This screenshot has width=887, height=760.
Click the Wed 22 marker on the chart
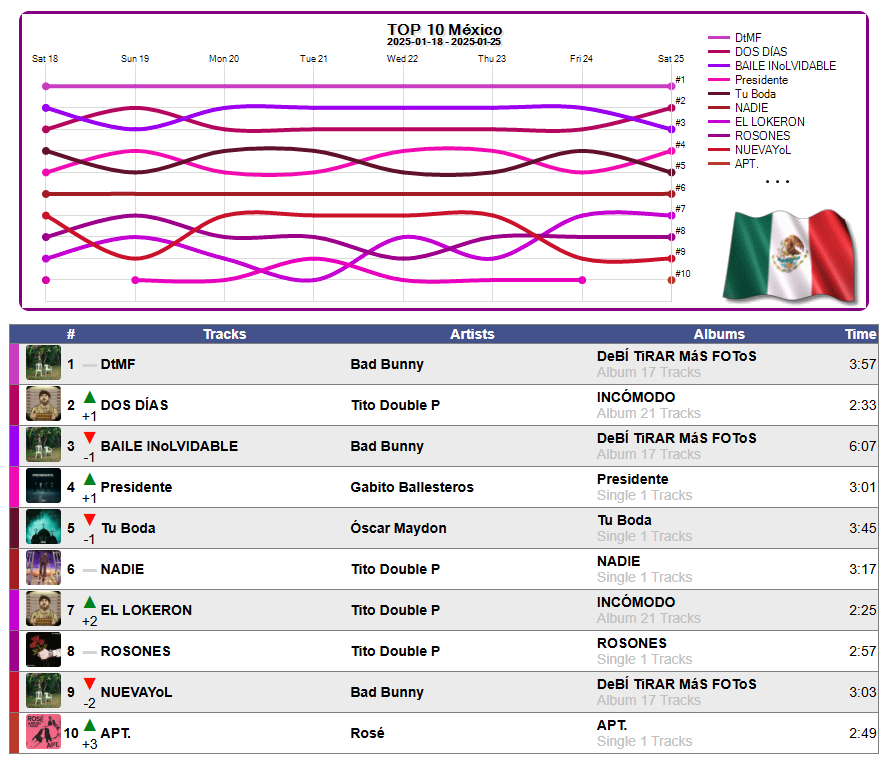[403, 59]
